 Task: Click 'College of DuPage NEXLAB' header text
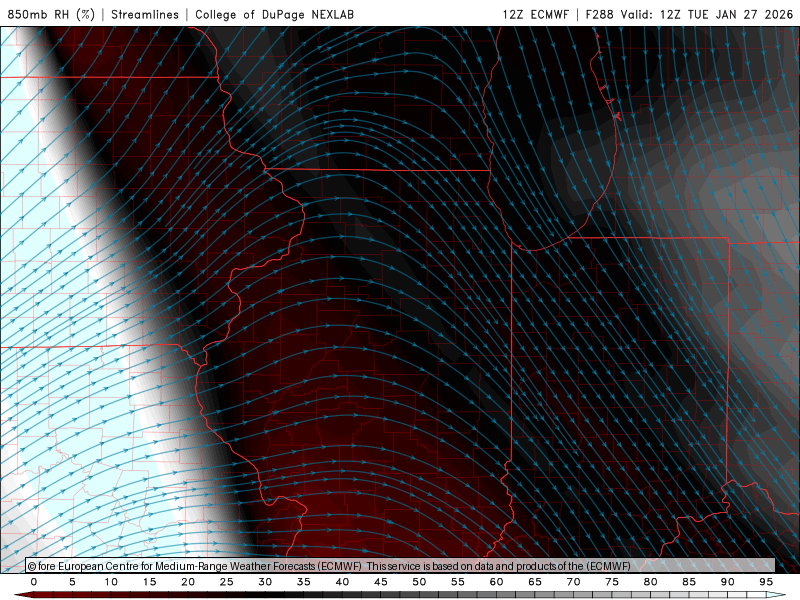[x=274, y=14]
